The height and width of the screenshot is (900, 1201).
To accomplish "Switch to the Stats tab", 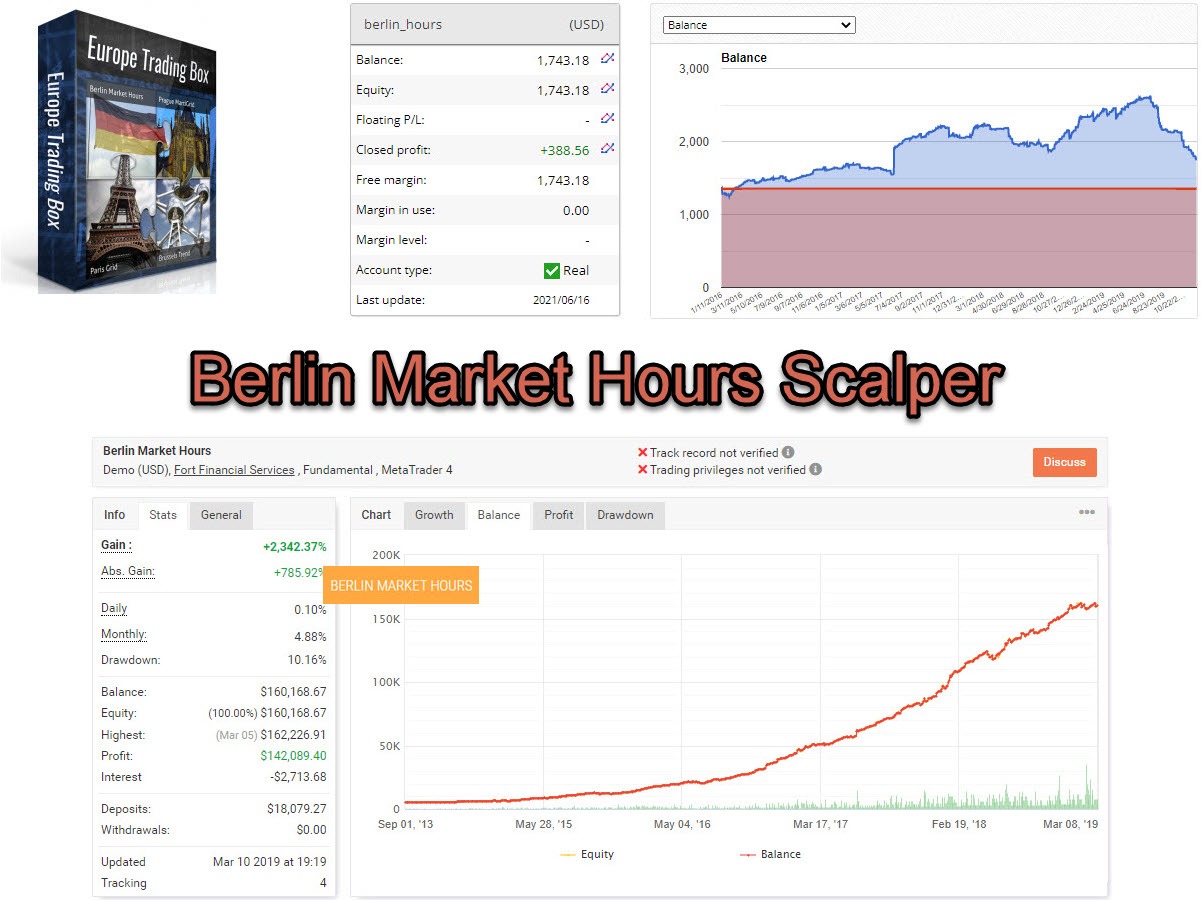I will click(x=163, y=515).
